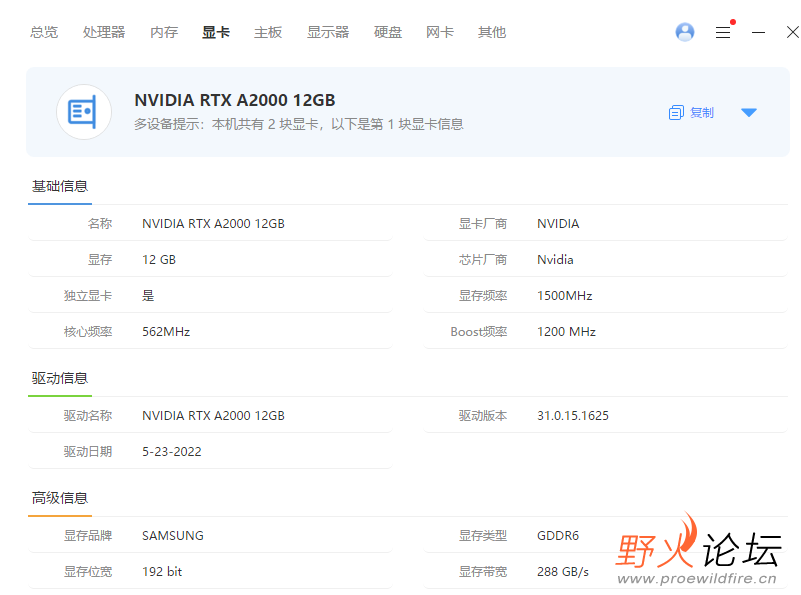Viewport: 801px width, 595px height.
Task: Click the 基础信息 section heading
Action: tap(60, 186)
